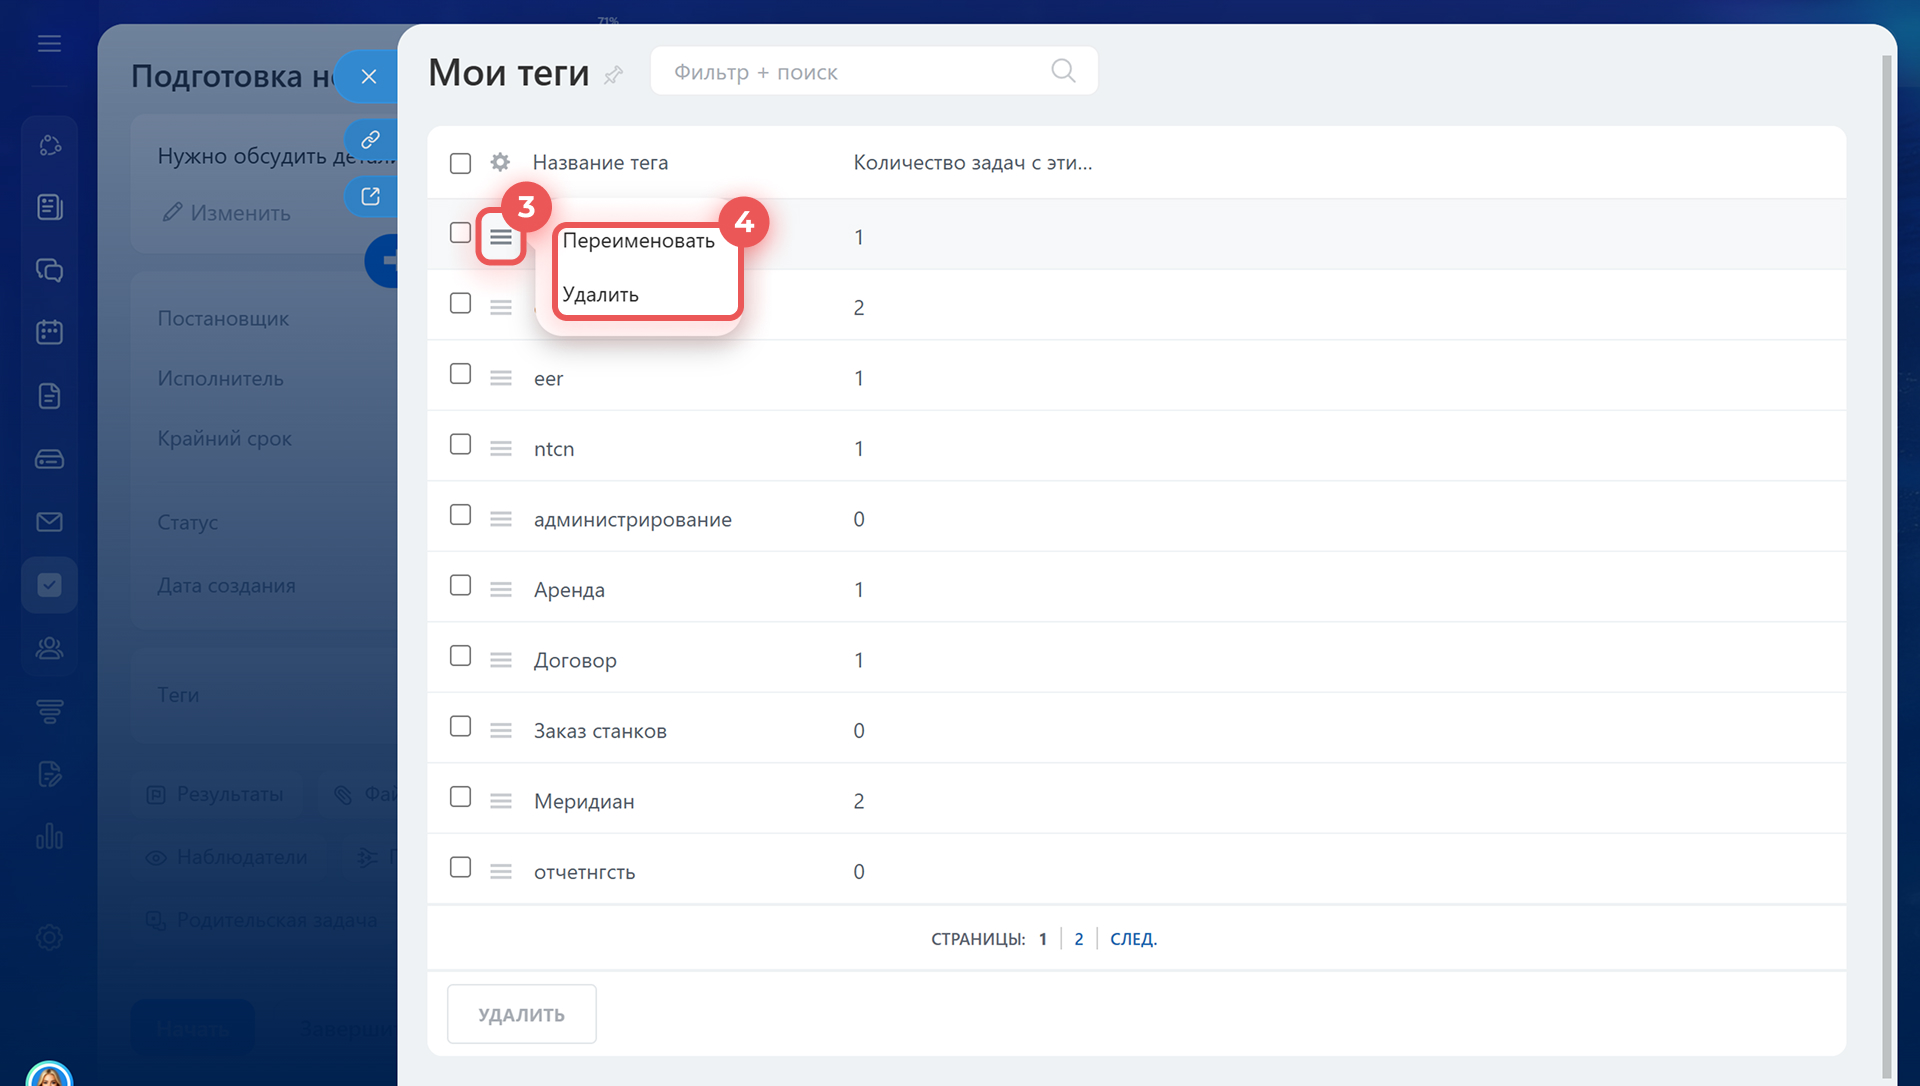This screenshot has width=1920, height=1086.
Task: Check the box for Аренда tag
Action: pos(460,586)
